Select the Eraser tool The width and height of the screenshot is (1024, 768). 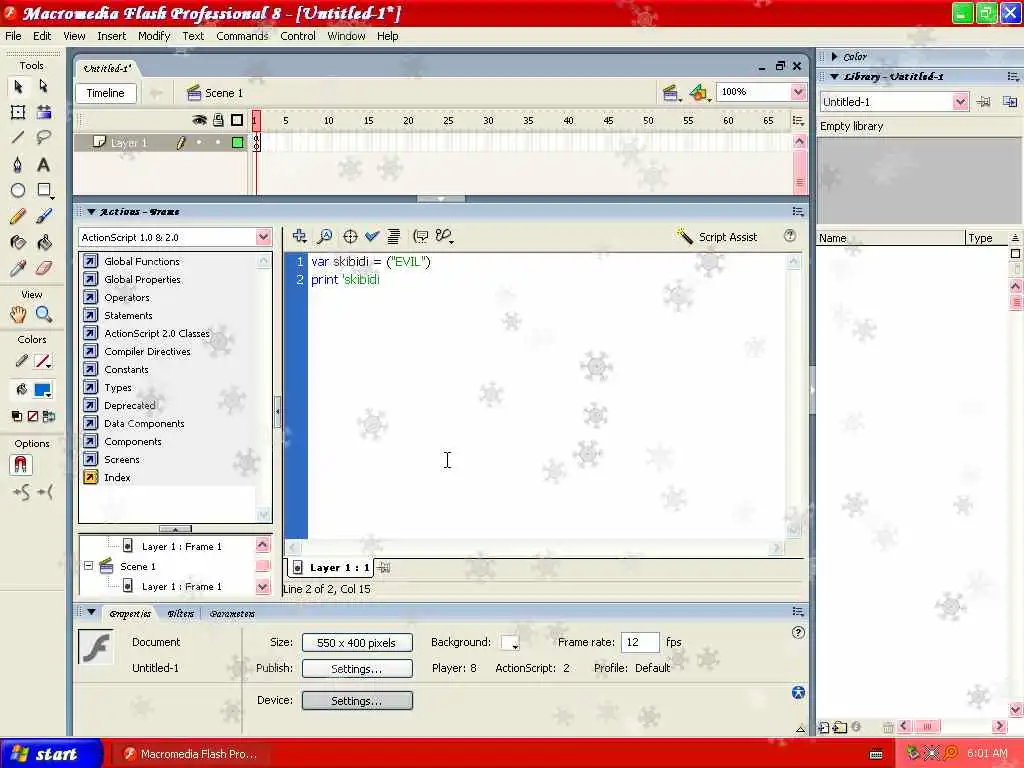(44, 268)
